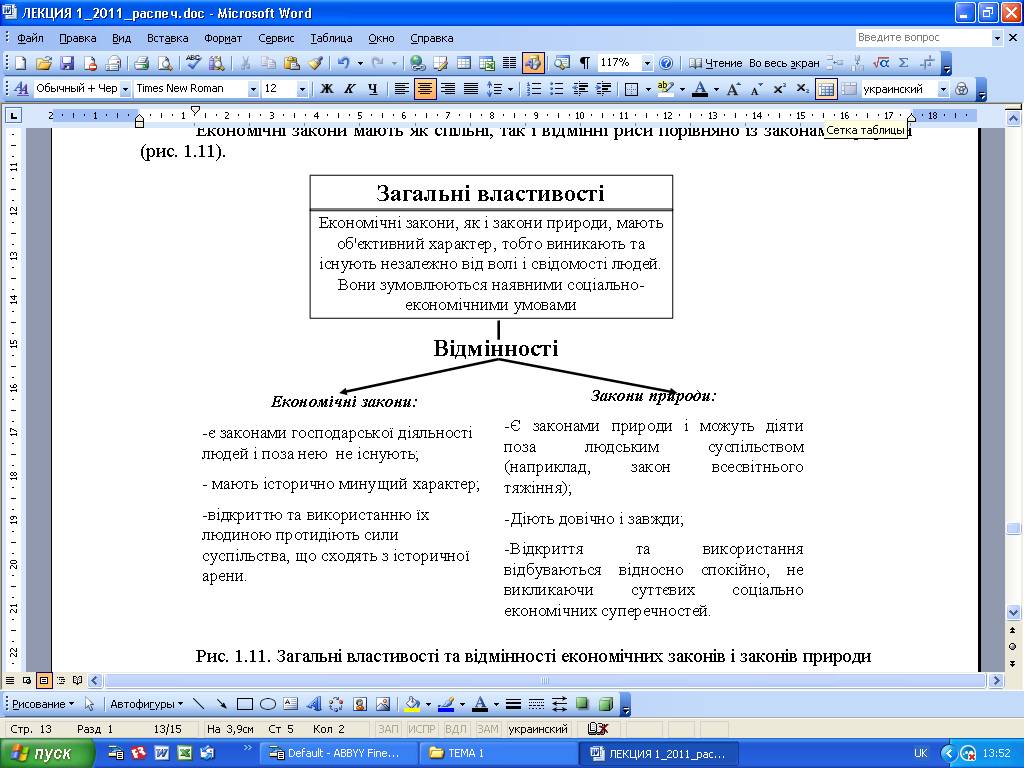
Task: Click the Paste clipboard icon
Action: (292, 63)
